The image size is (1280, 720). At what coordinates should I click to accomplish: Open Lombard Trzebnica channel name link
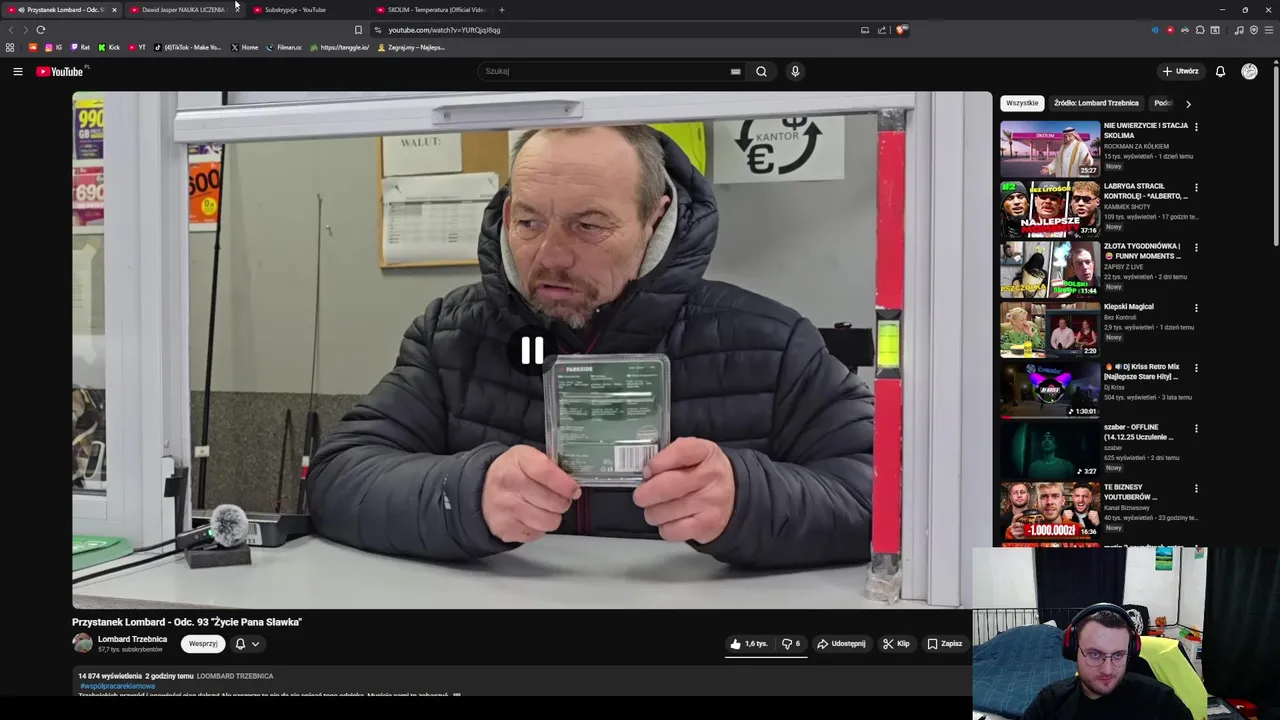pos(132,639)
